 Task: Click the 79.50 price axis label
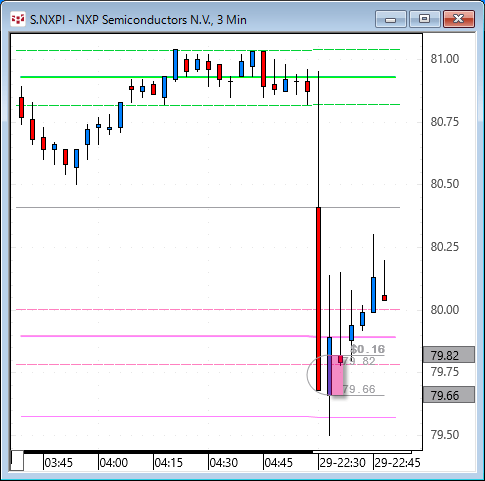(445, 434)
